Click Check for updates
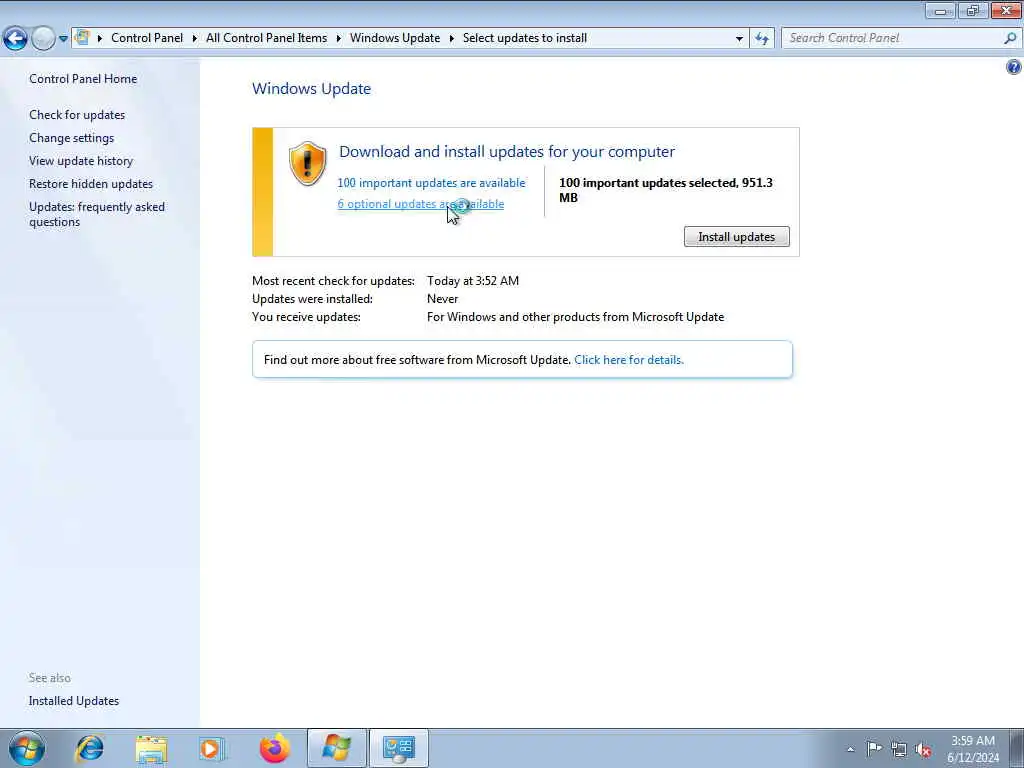 [77, 114]
